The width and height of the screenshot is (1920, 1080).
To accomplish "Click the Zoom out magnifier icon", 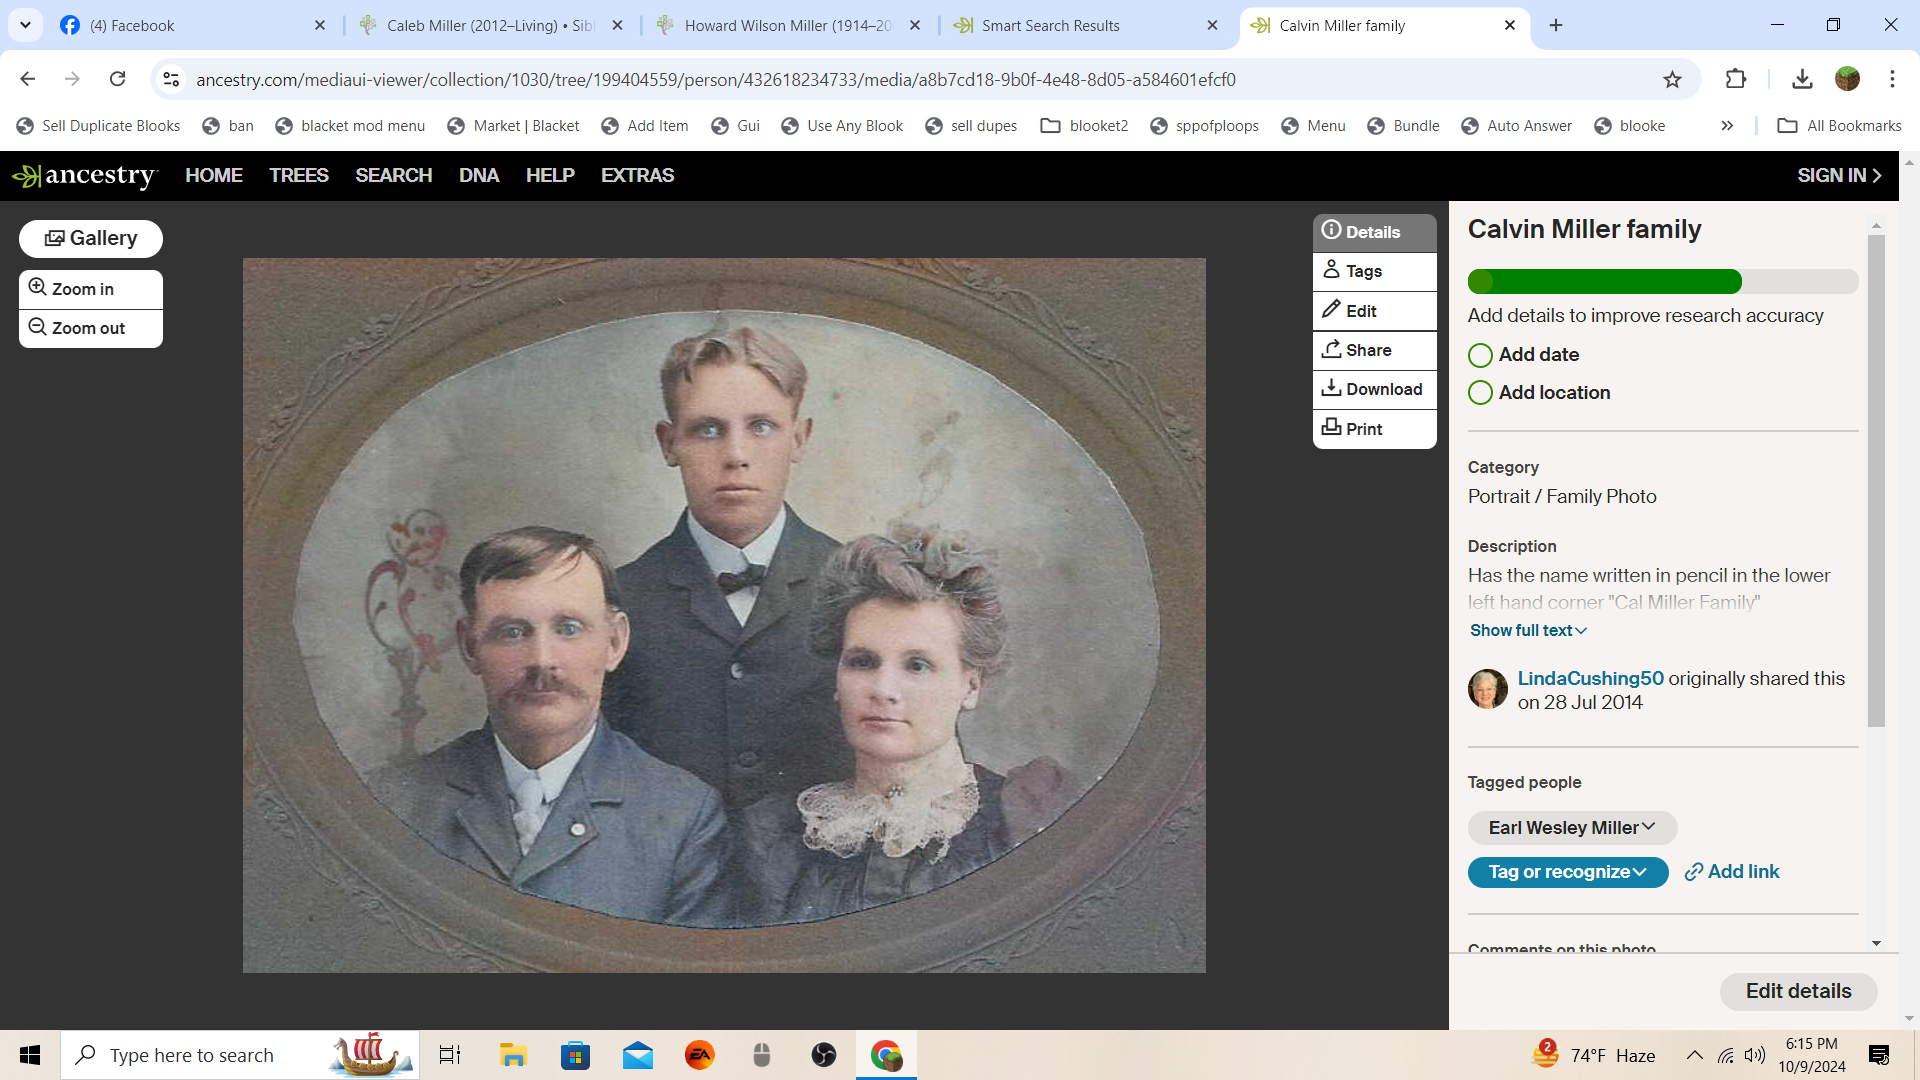I will pyautogui.click(x=38, y=327).
